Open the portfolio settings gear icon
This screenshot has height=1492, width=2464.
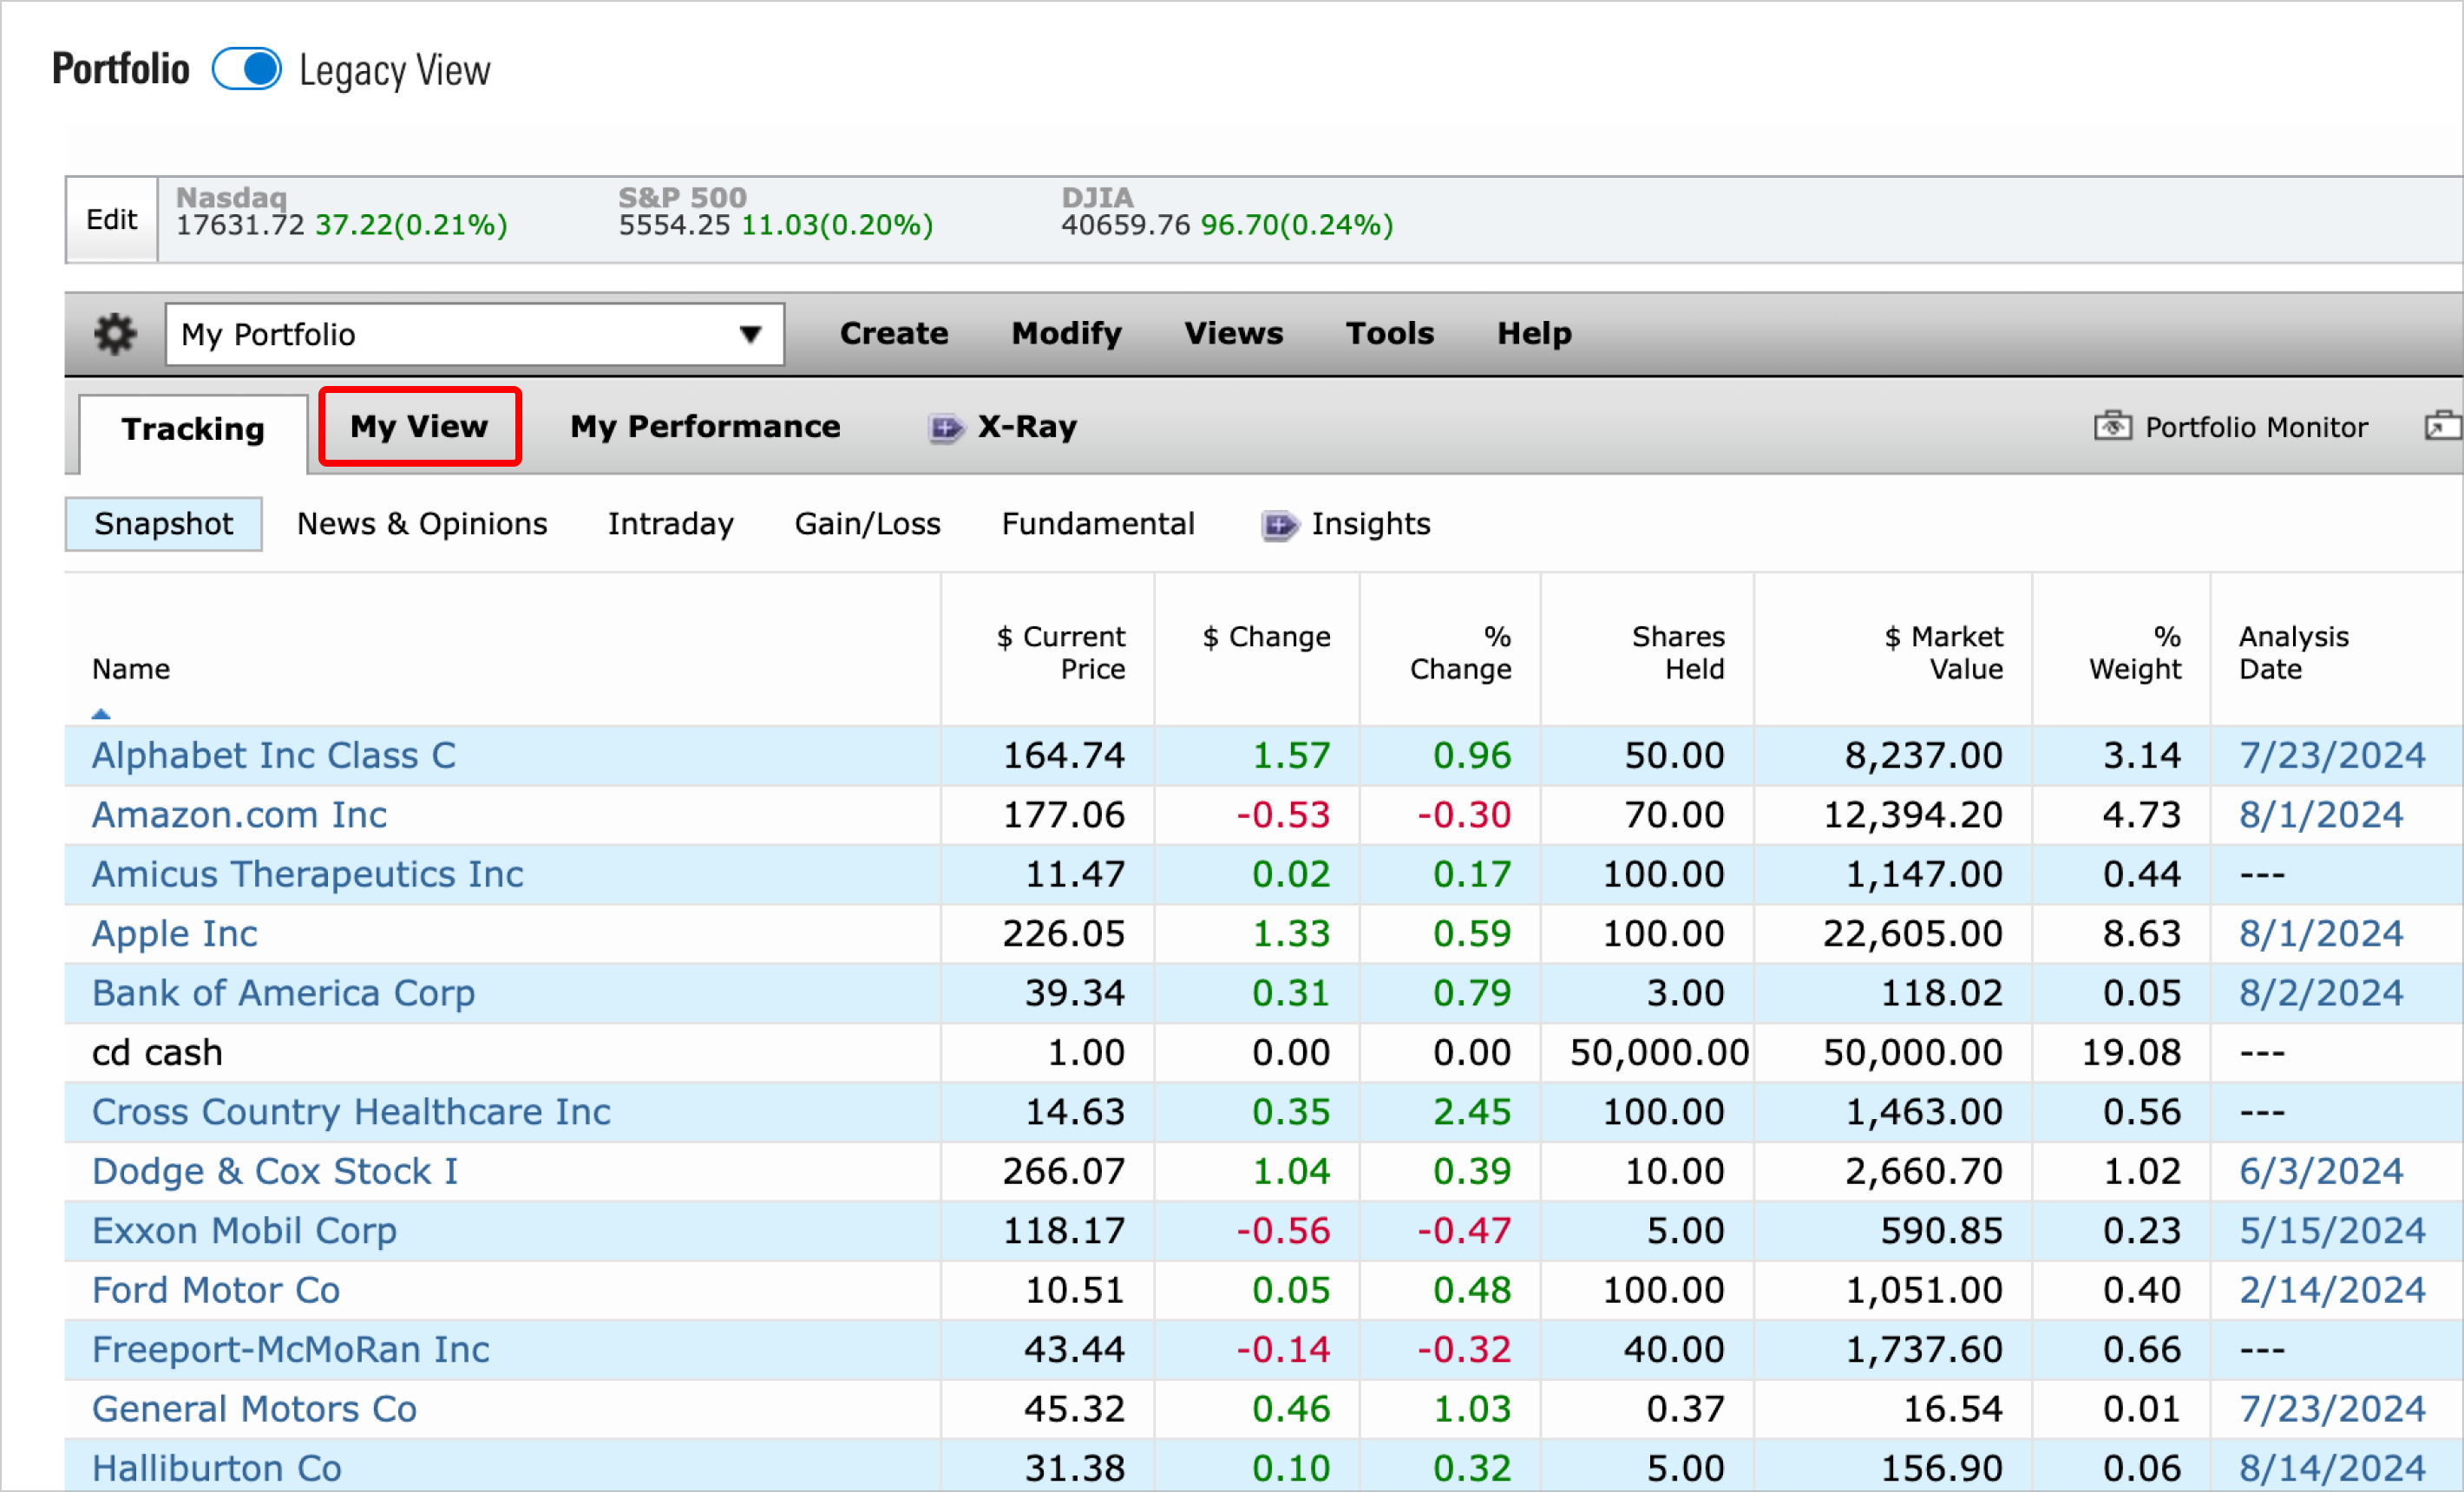(115, 334)
